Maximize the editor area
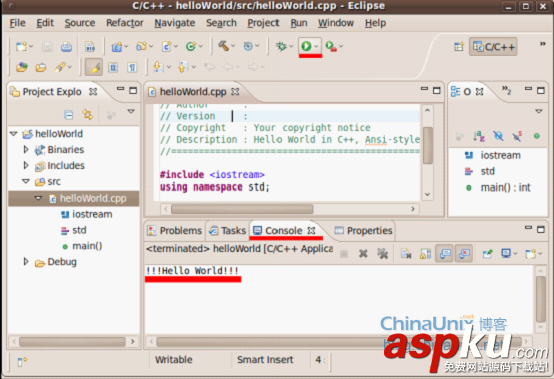This screenshot has width=554, height=379. (437, 90)
